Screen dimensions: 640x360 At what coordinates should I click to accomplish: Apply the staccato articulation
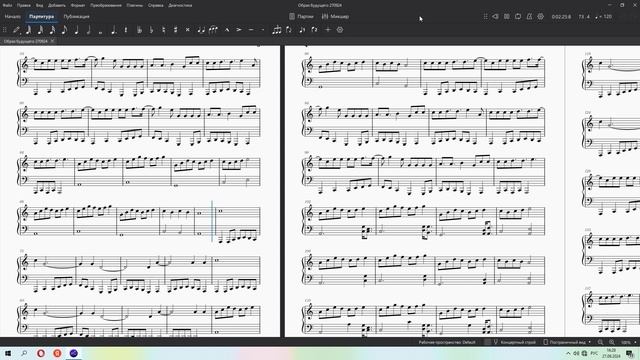point(262,29)
